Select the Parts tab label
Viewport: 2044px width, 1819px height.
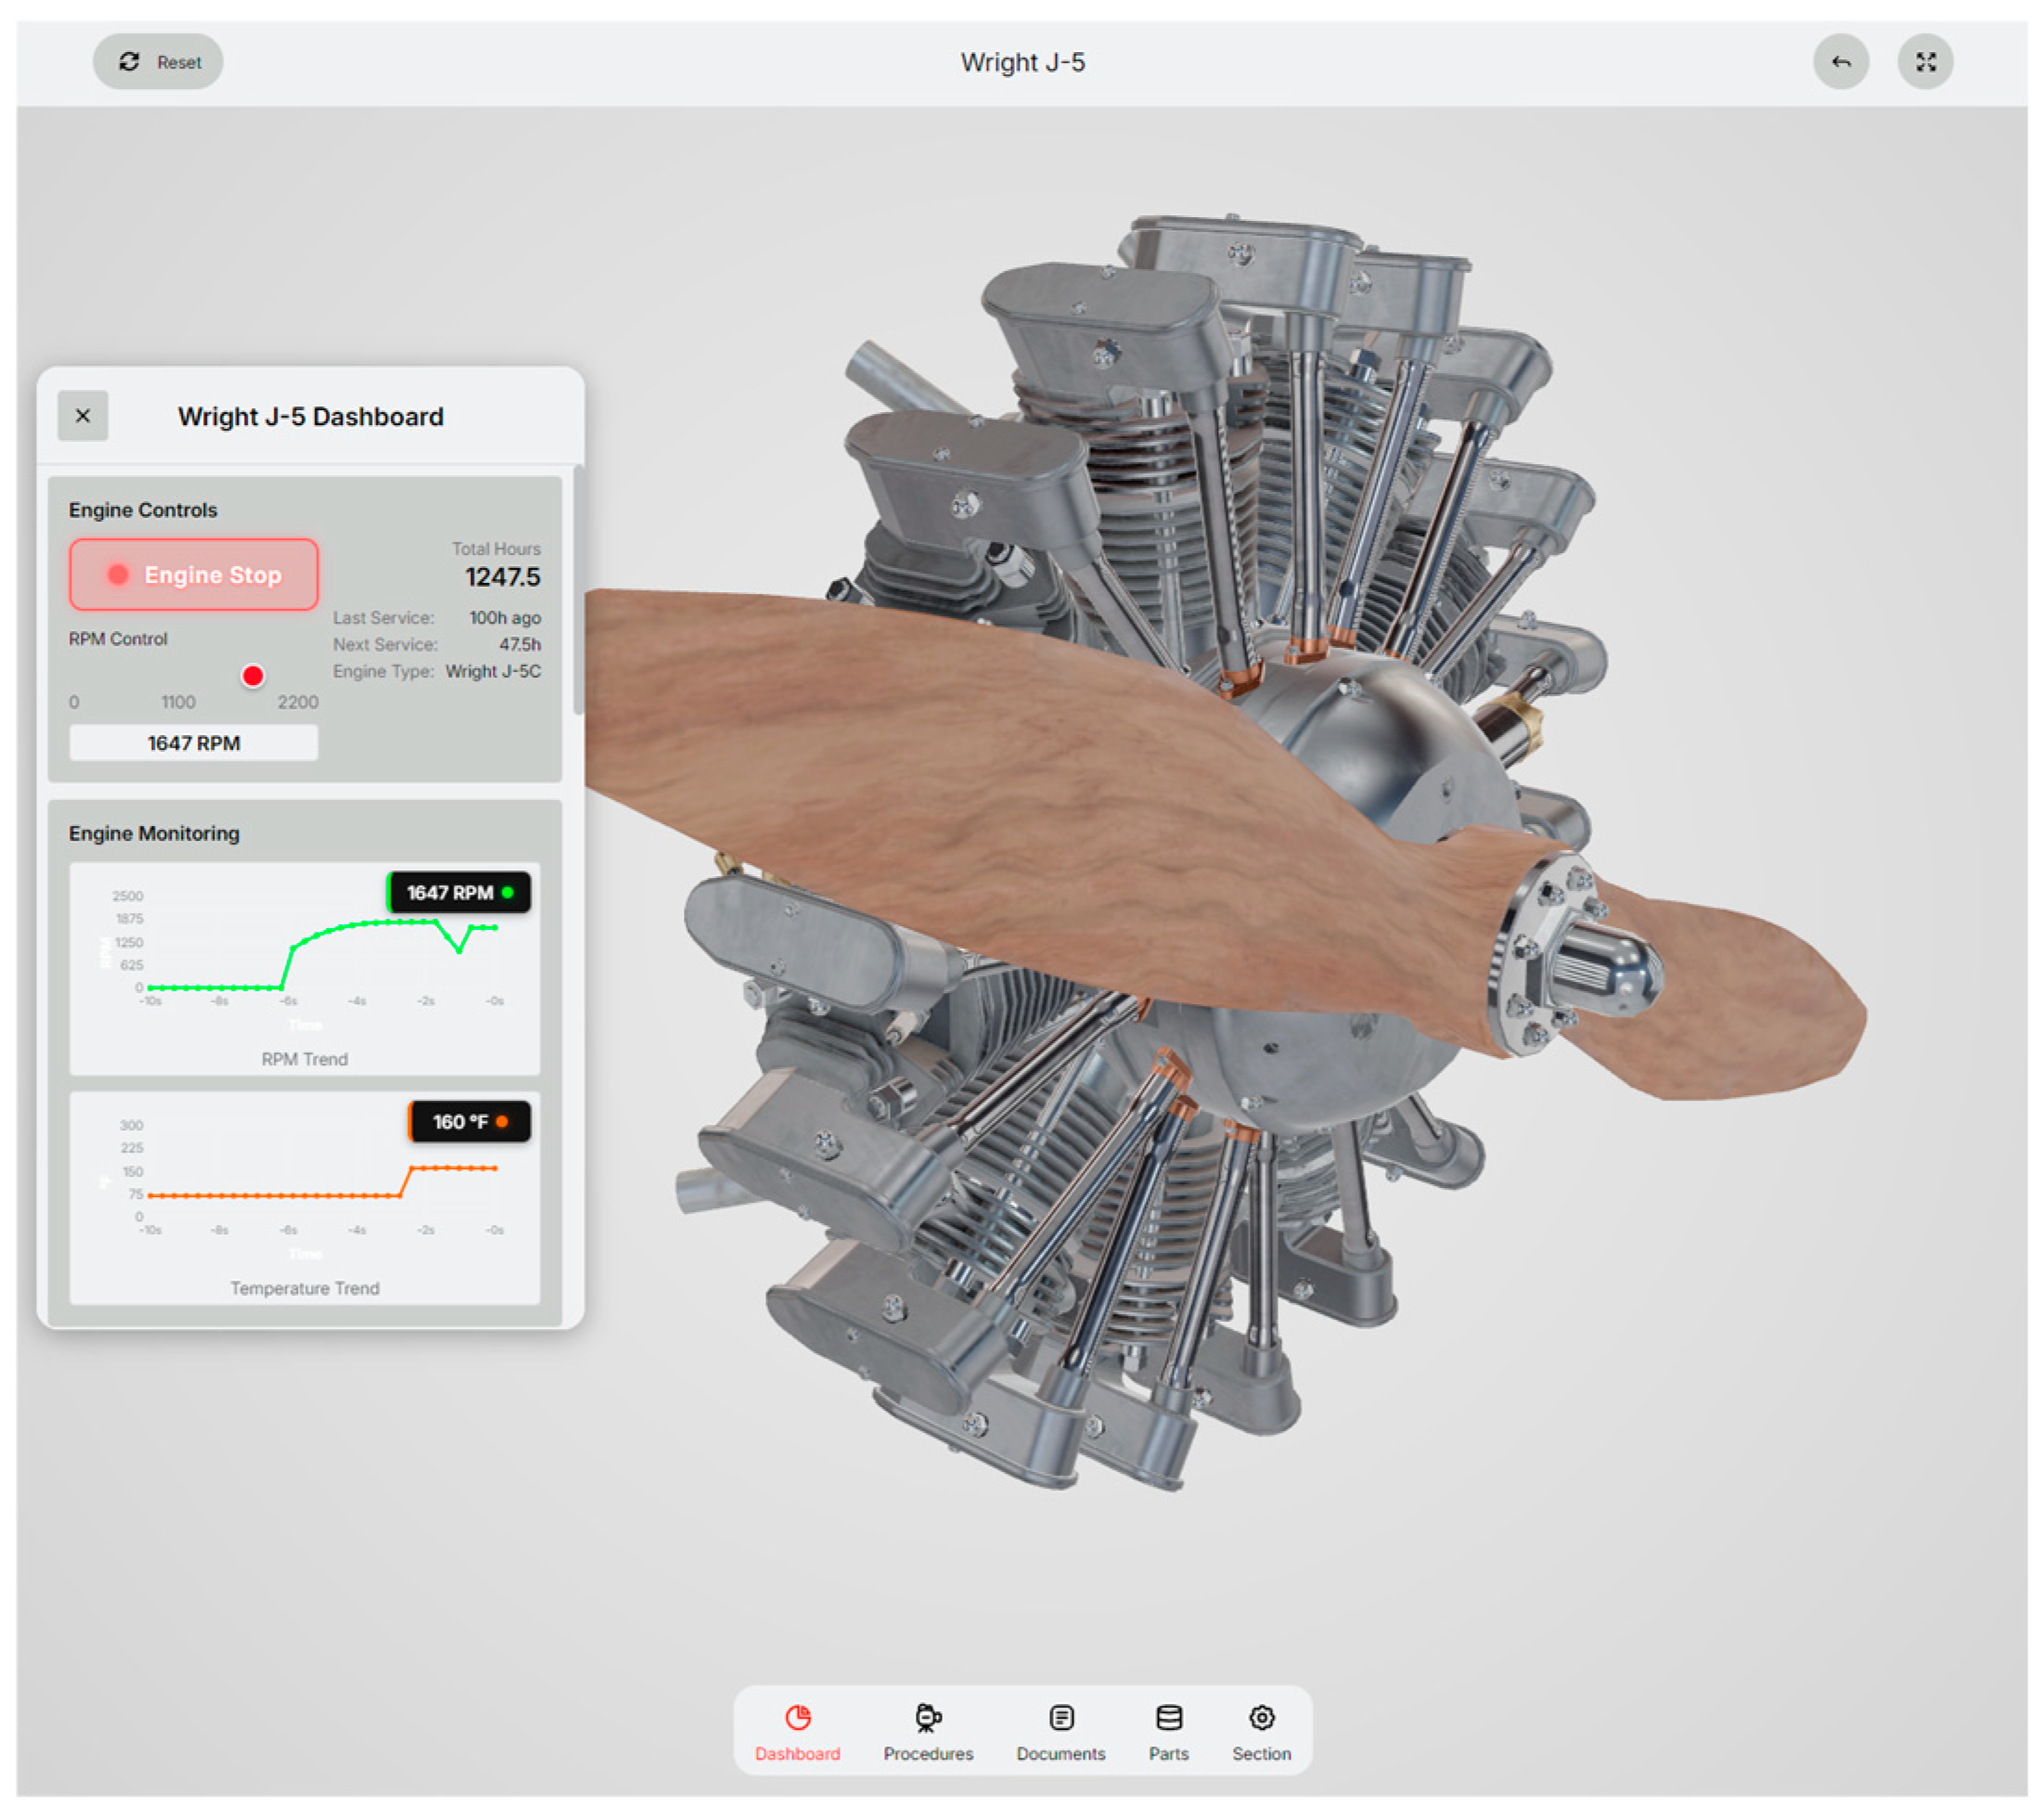click(1168, 1753)
